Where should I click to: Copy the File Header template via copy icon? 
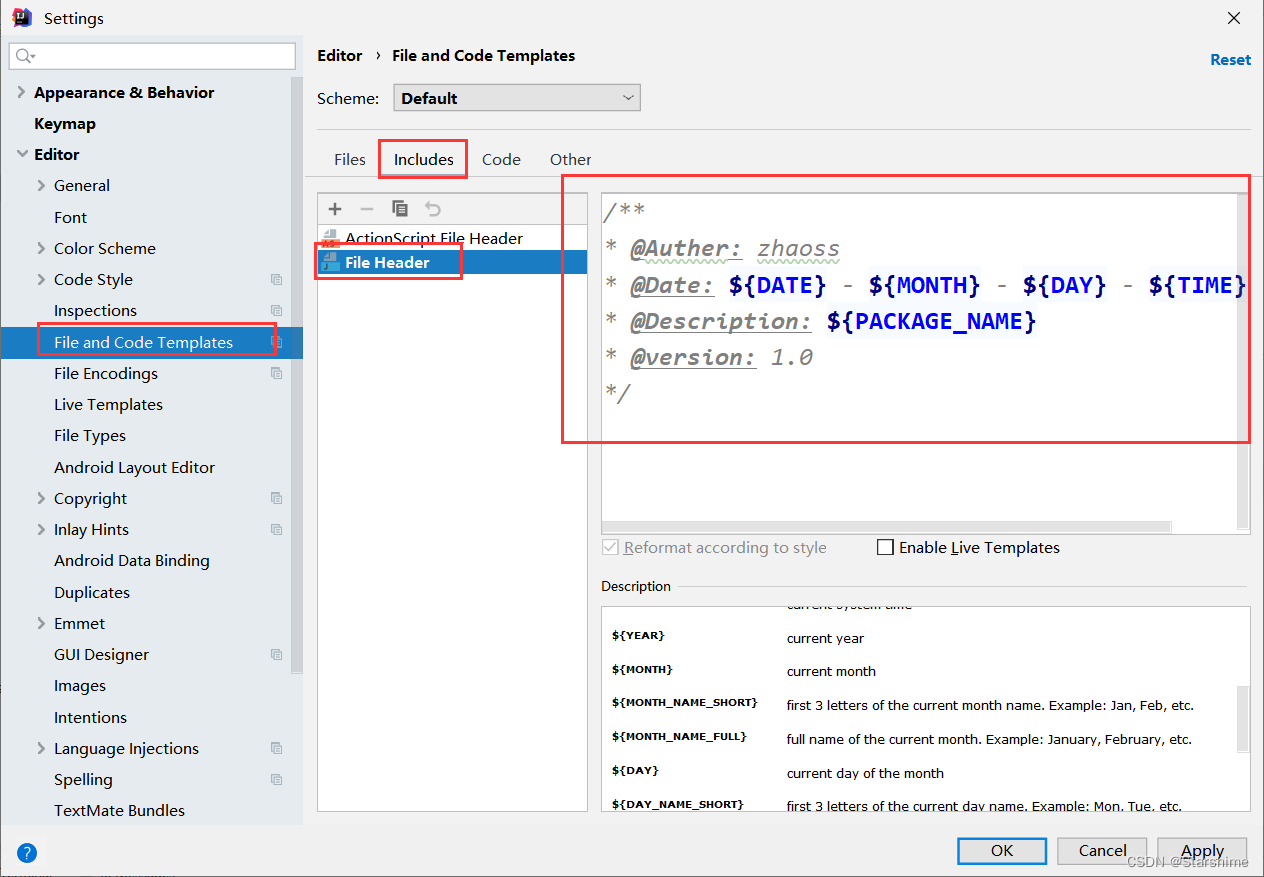point(399,208)
